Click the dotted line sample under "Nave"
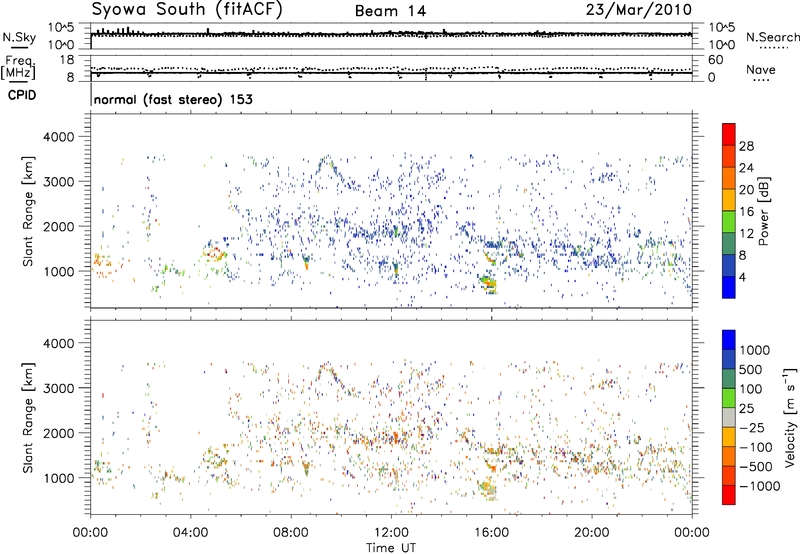Viewport: 800px width, 554px height. click(x=761, y=80)
